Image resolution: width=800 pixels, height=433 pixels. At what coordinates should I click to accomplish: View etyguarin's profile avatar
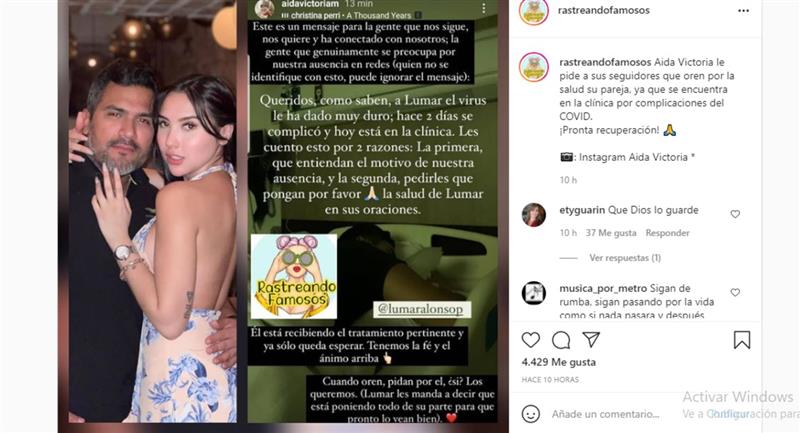pos(534,215)
